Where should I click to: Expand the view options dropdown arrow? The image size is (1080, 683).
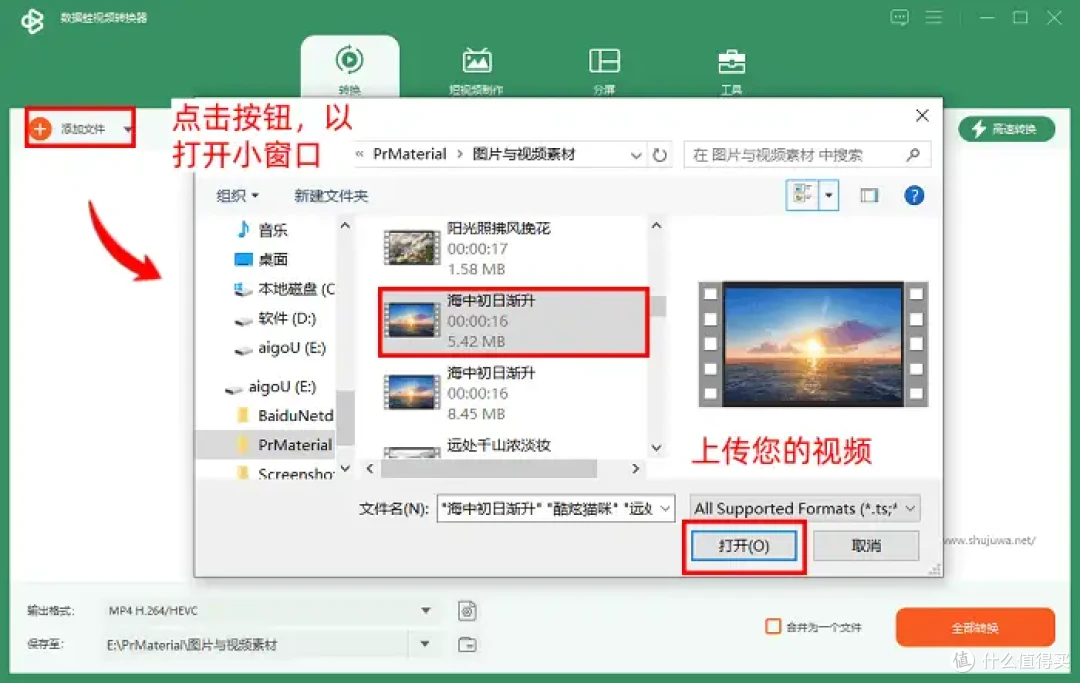click(829, 196)
